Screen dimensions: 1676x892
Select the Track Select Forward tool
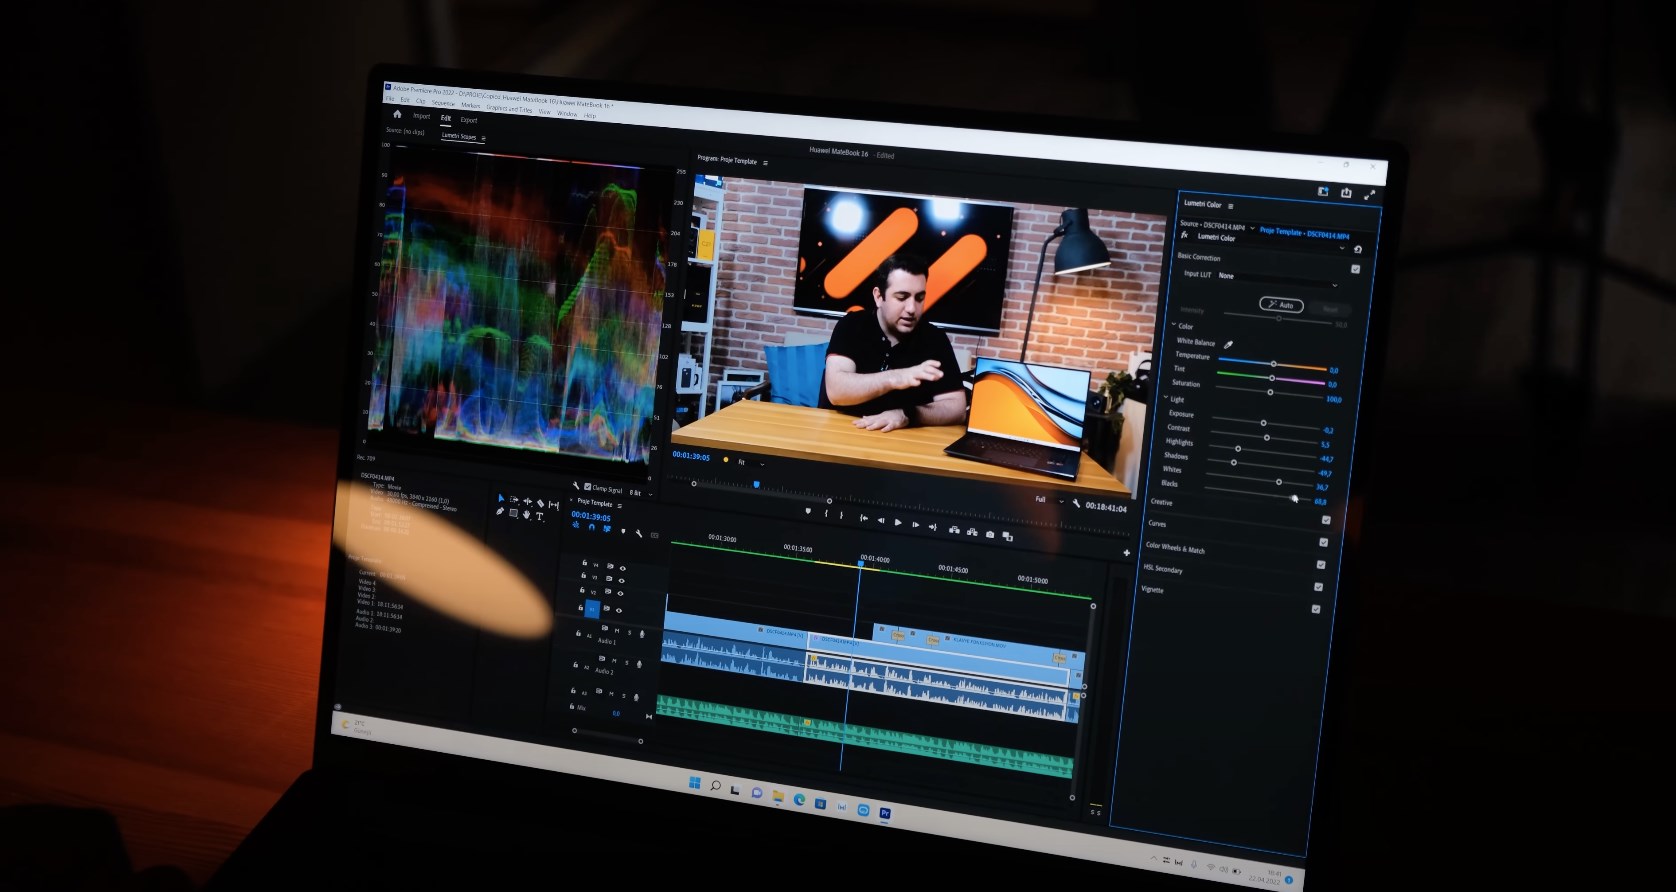514,500
